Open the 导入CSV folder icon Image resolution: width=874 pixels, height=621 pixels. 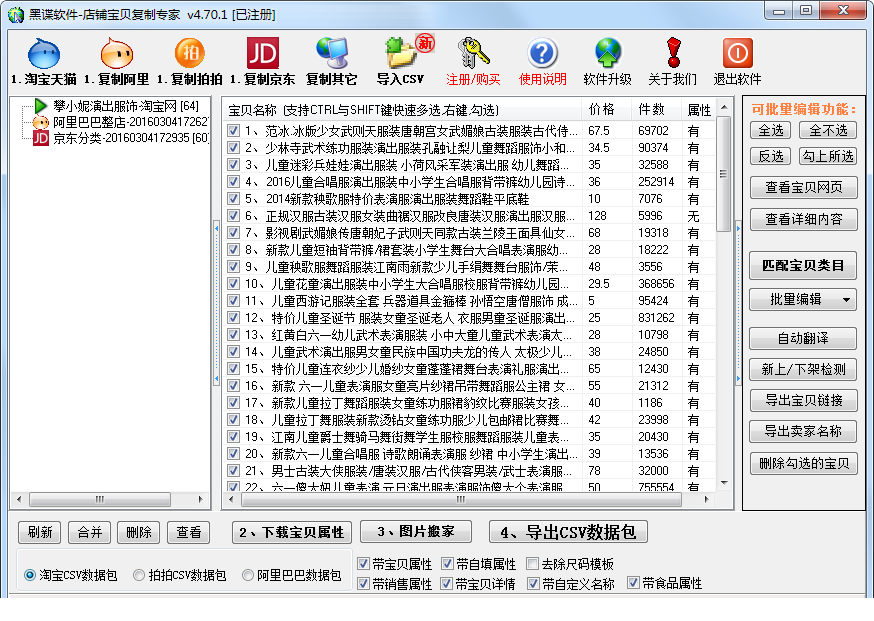(x=401, y=54)
